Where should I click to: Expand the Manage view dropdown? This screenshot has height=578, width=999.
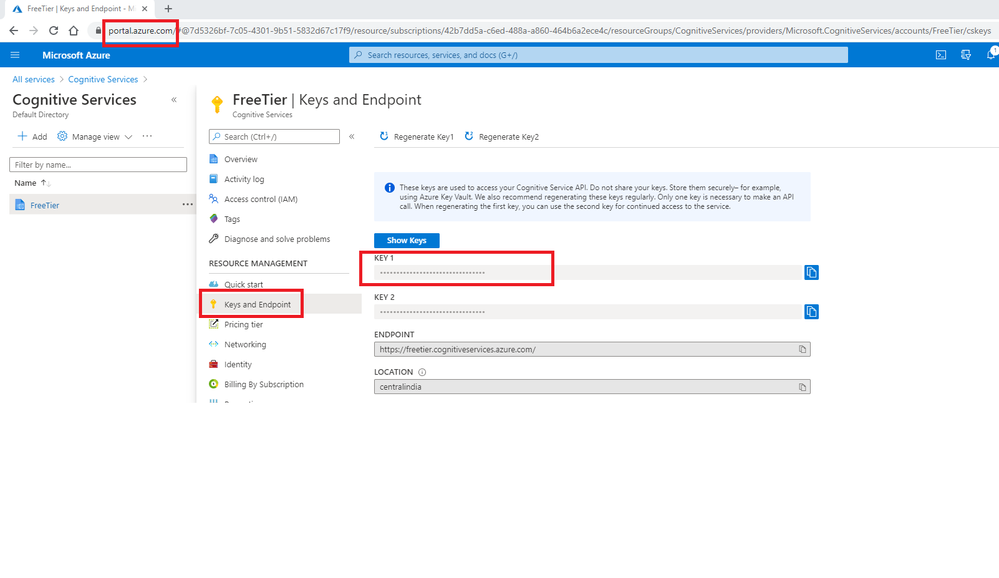click(x=95, y=137)
